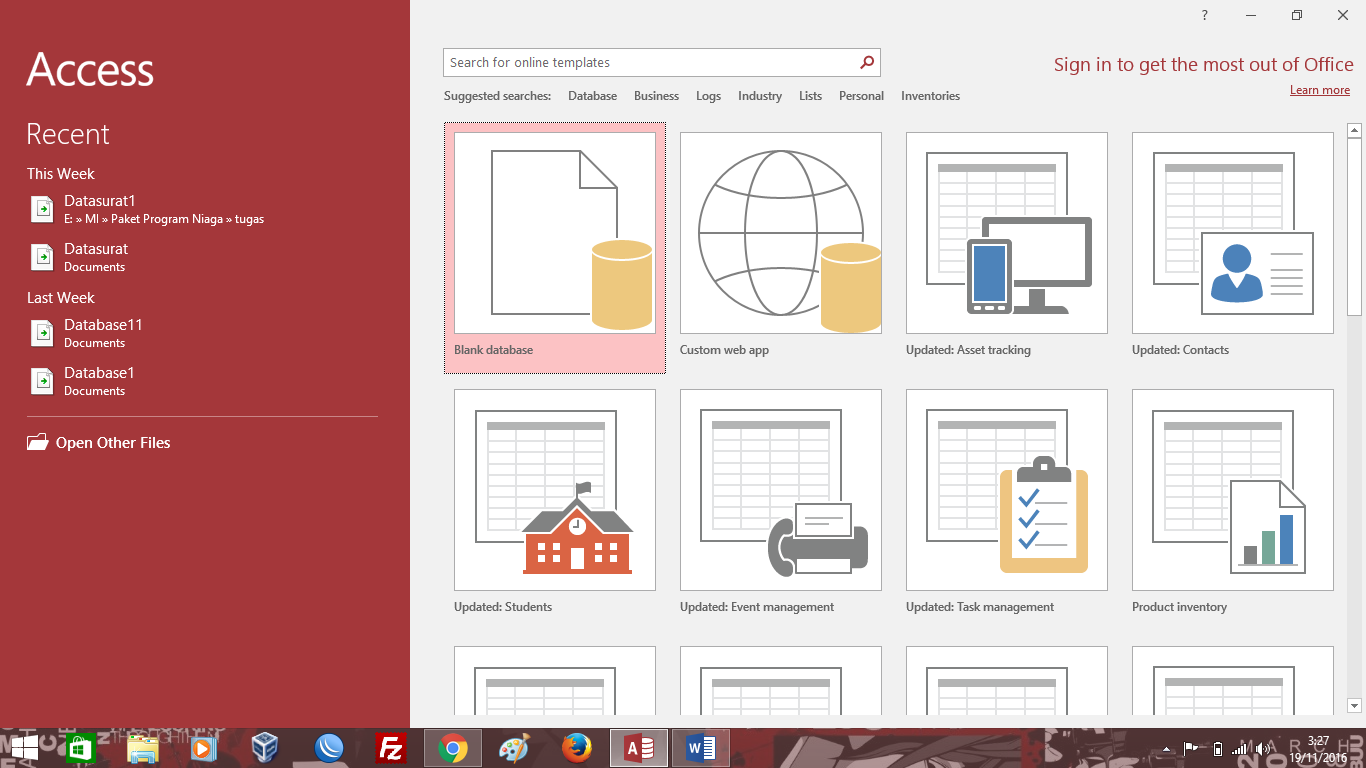Select the Blank database template
The image size is (1366, 768).
tap(555, 248)
